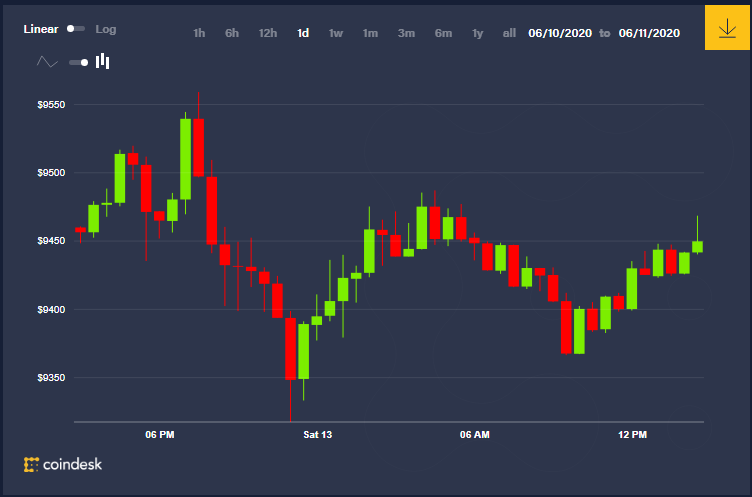Screen dimensions: 752x497
Task: Click the 06 AM time axis label
Action: pyautogui.click(x=475, y=435)
